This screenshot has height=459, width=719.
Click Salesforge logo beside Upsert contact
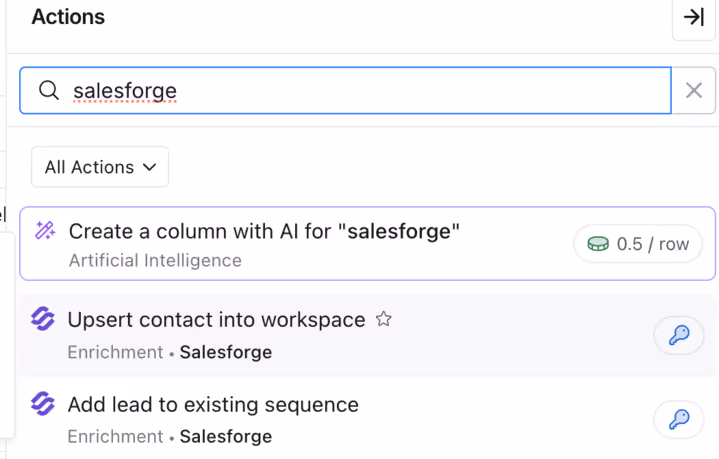coord(42,320)
